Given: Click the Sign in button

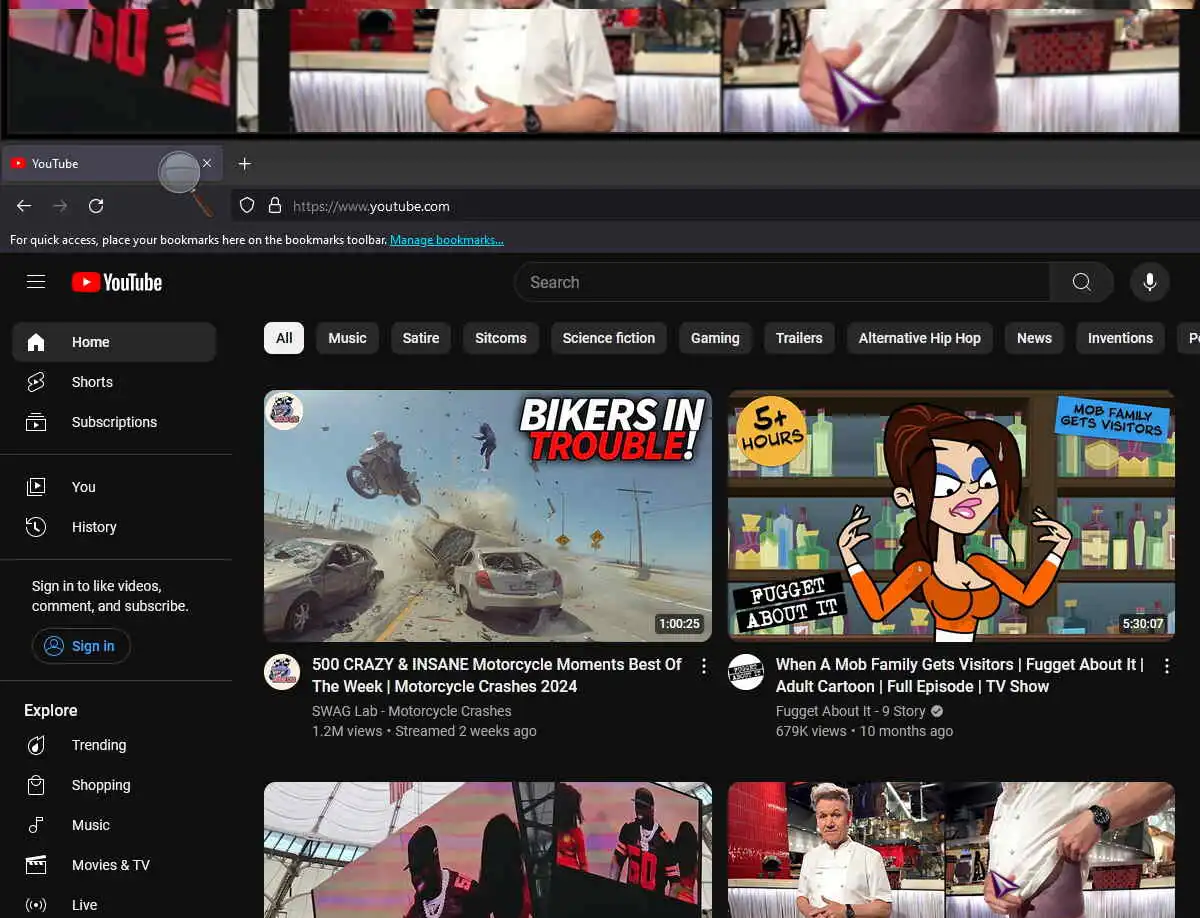Looking at the screenshot, I should tap(81, 646).
